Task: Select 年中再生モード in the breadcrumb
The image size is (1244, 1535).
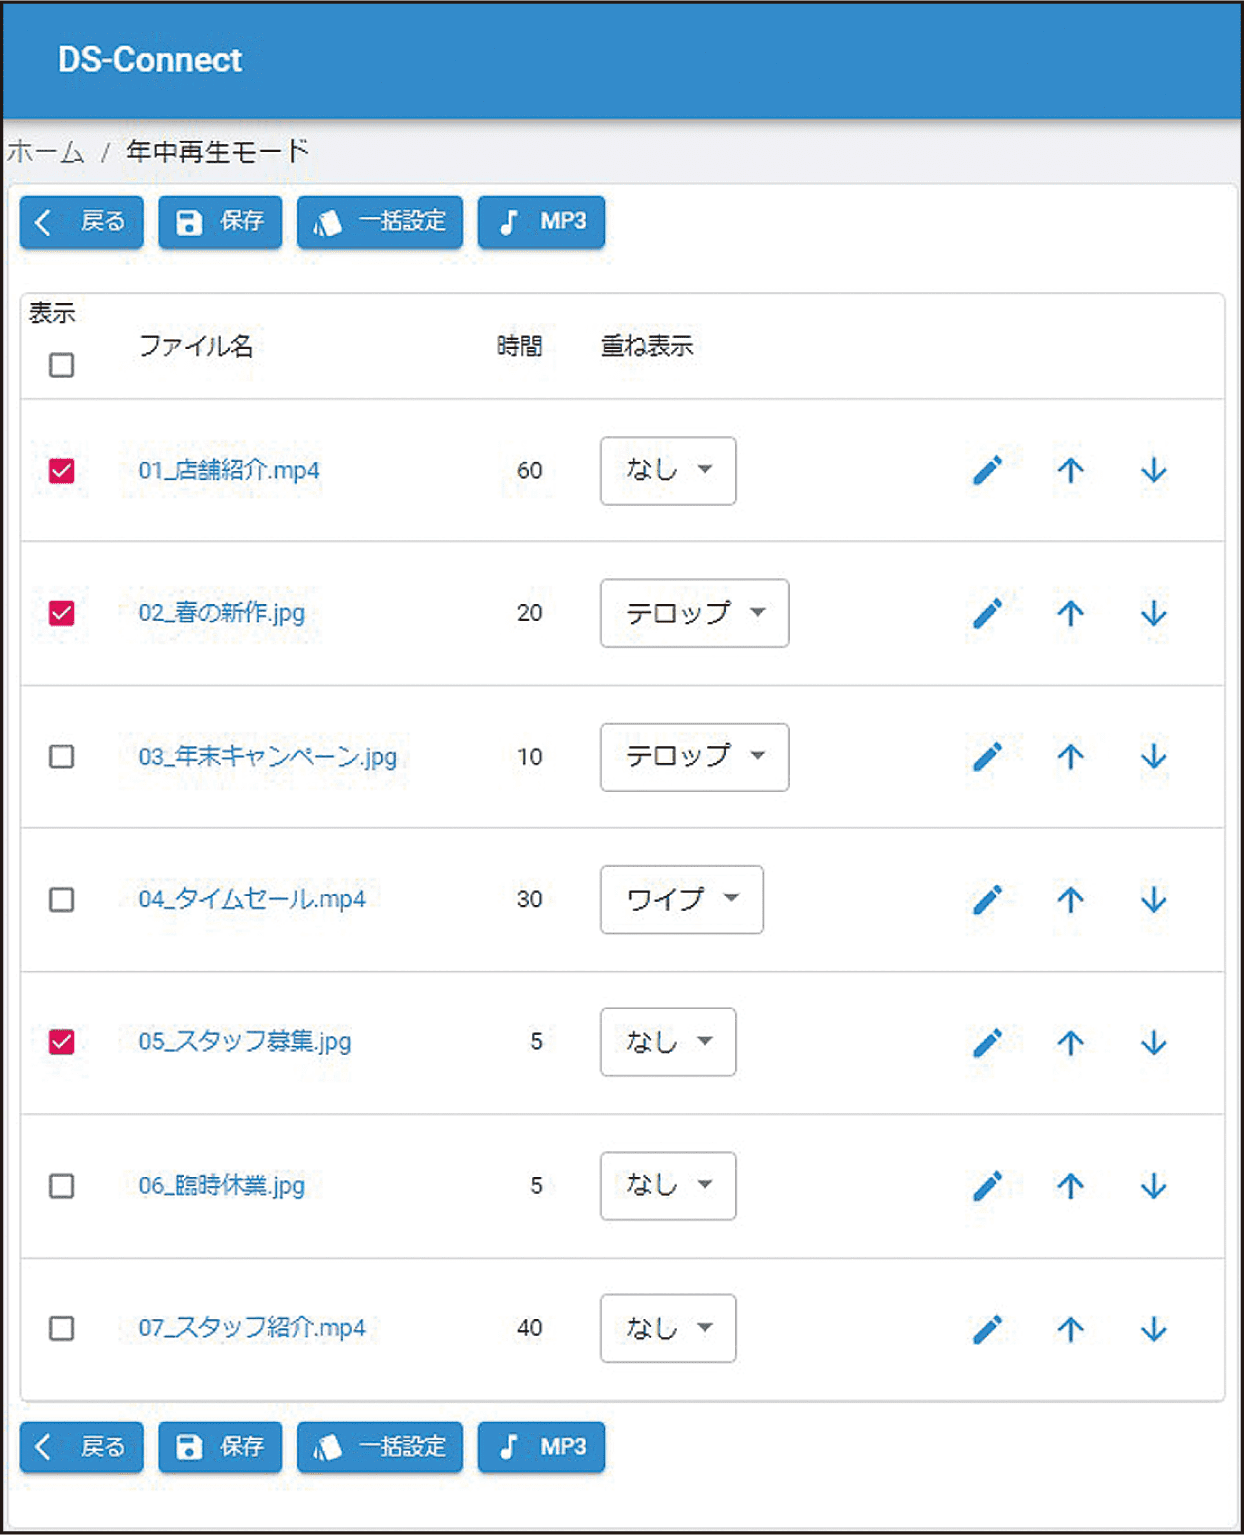Action: coord(215,152)
